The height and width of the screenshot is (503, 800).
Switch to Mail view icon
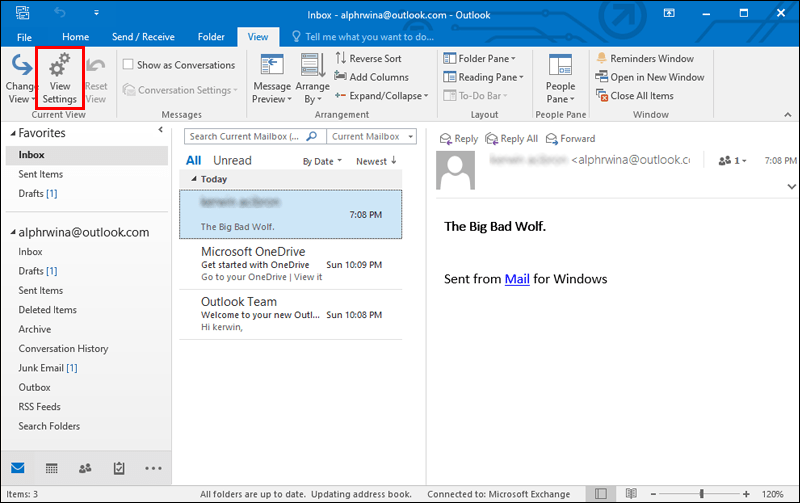pos(18,468)
